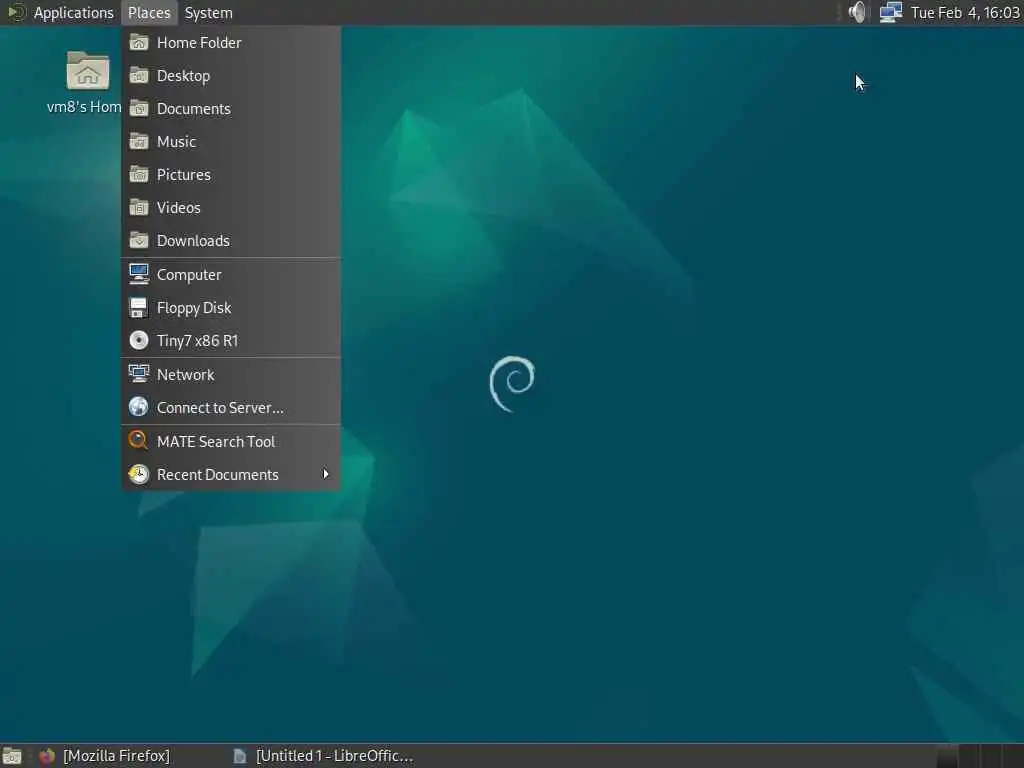Viewport: 1024px width, 768px height.
Task: Click the Connect to Server globe icon
Action: pyautogui.click(x=138, y=408)
